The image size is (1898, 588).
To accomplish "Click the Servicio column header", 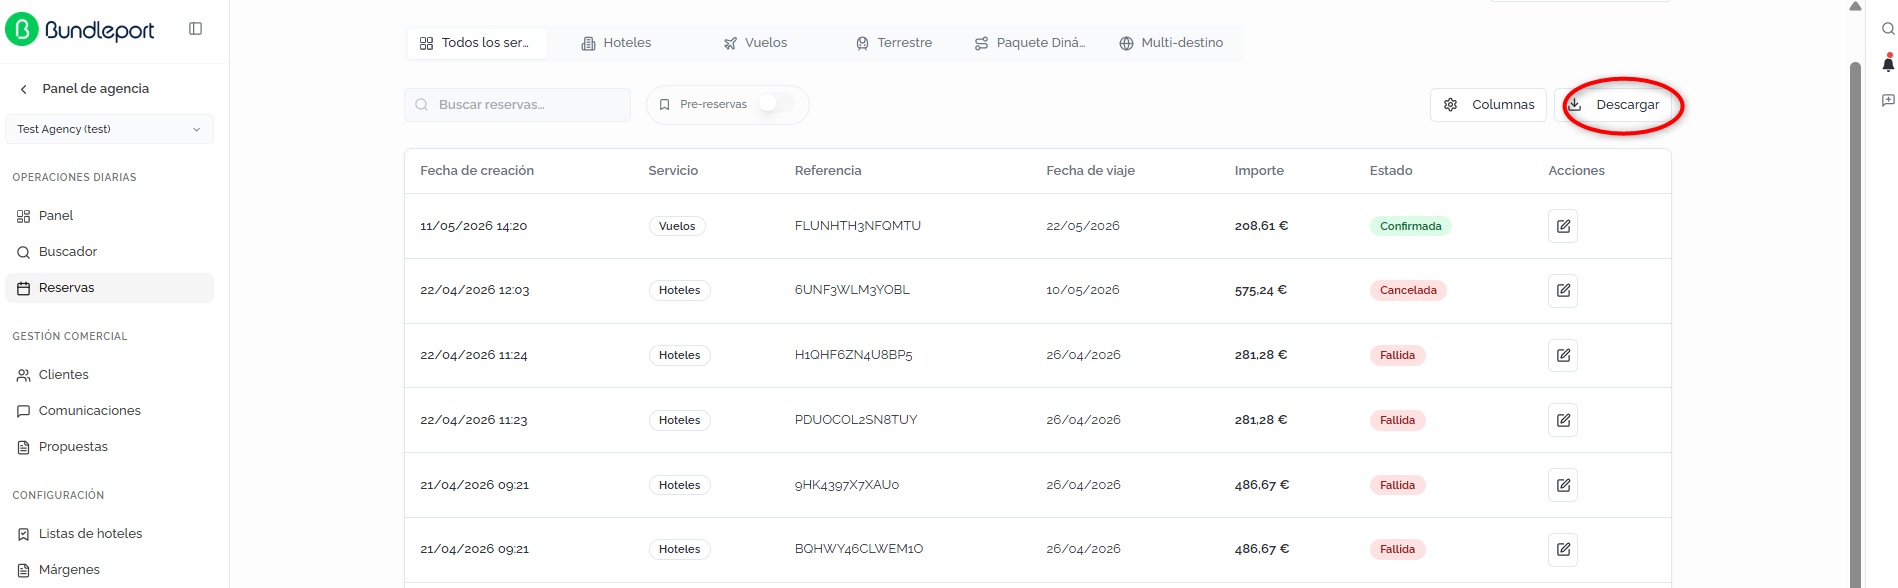I will [673, 171].
